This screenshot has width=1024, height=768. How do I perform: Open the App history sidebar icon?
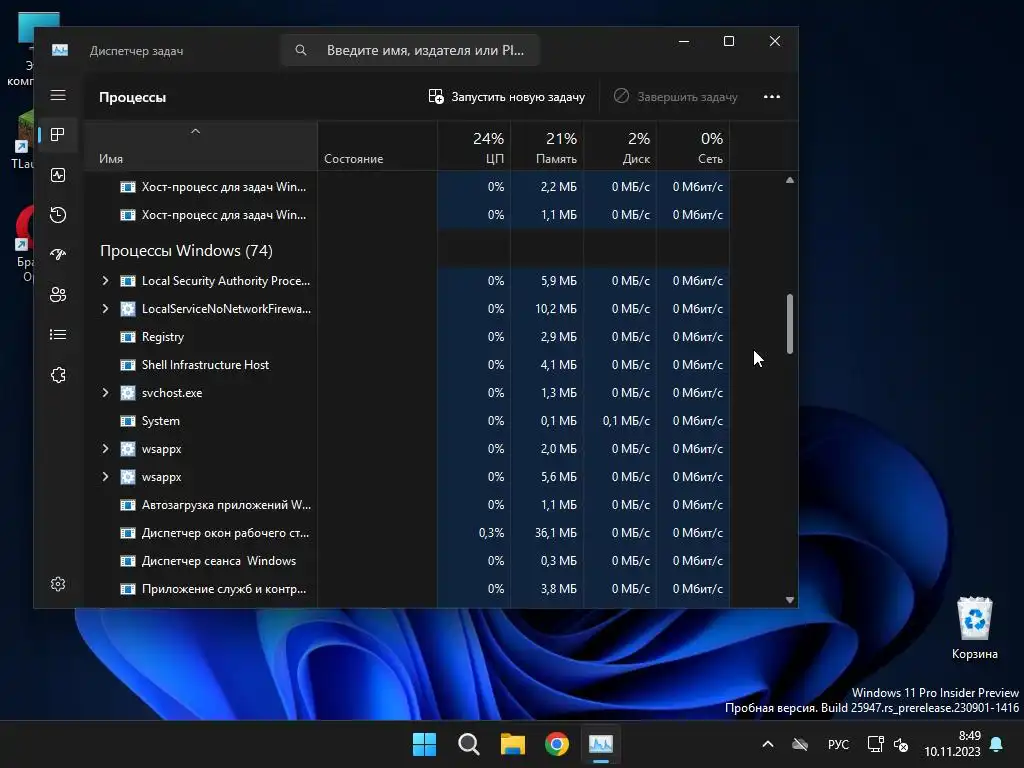point(58,215)
